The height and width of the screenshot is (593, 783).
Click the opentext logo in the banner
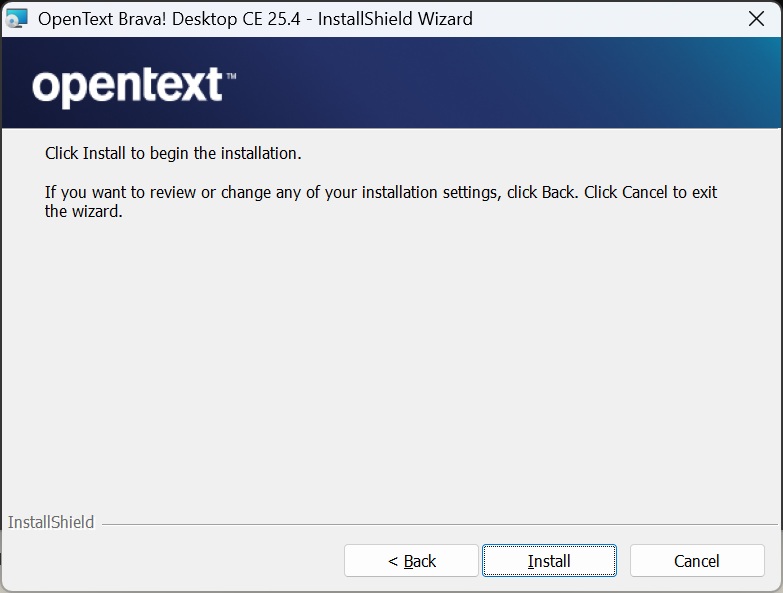(x=127, y=87)
